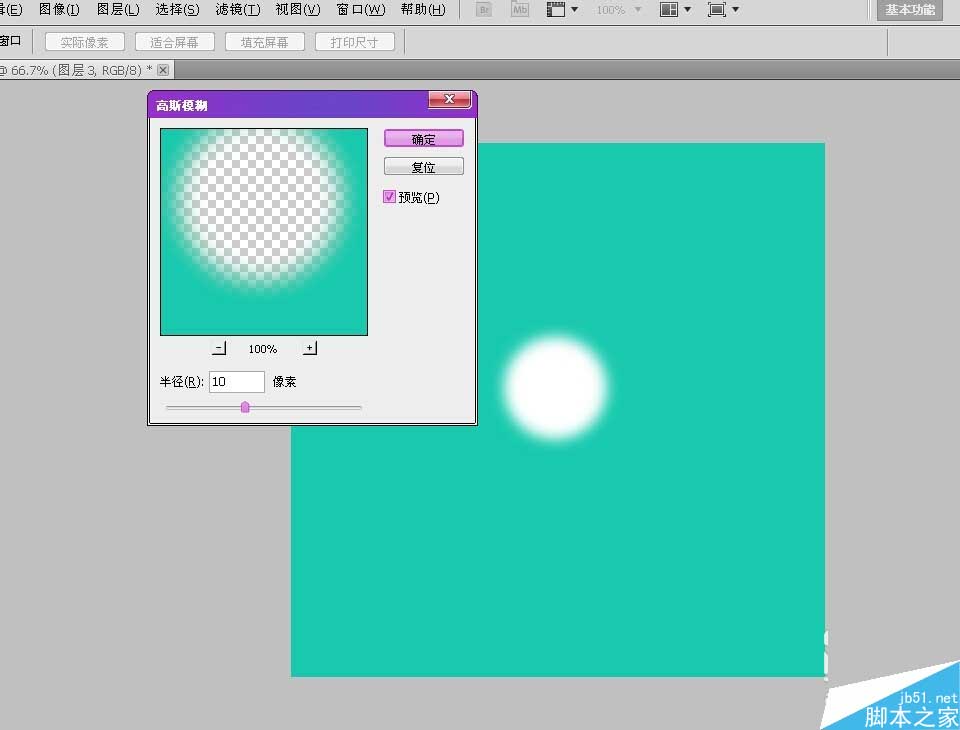Click the 实际像素 button

pos(84,42)
